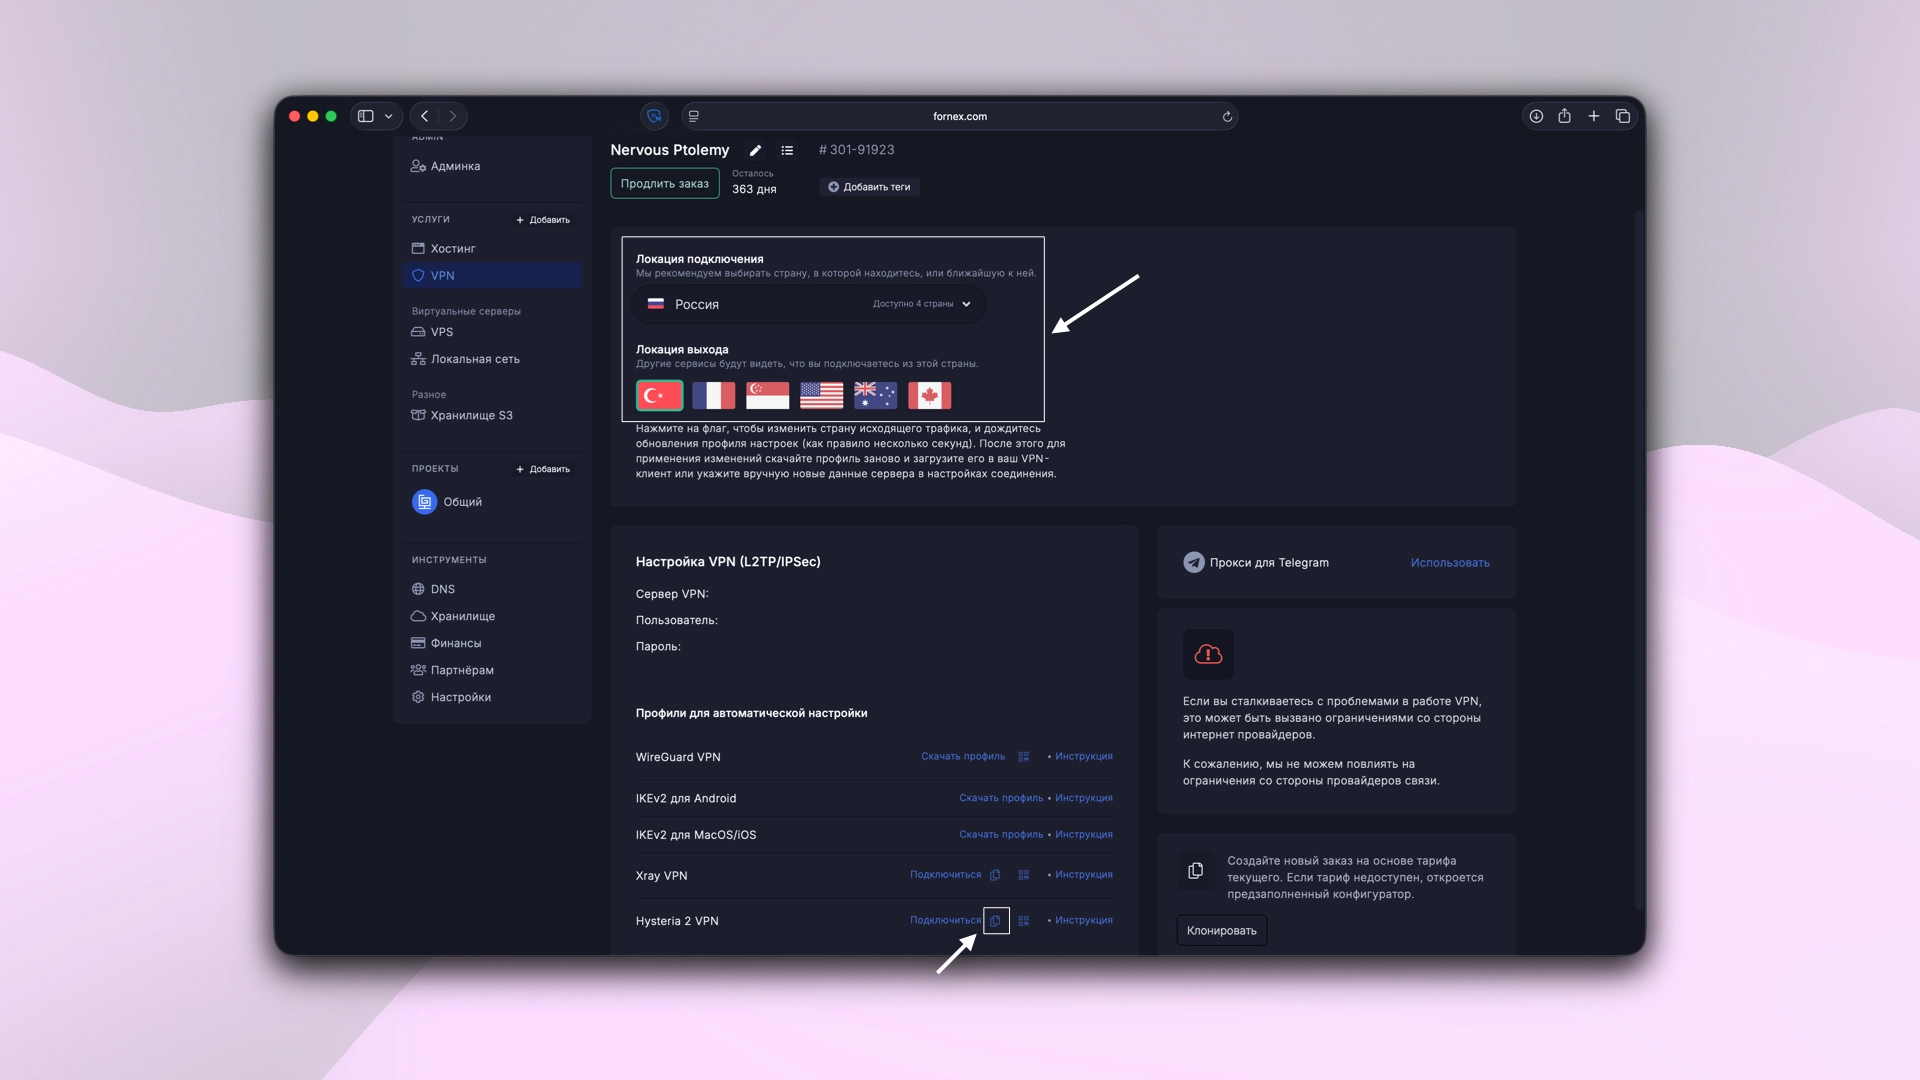
Task: Open the sidebar toggle dropdown in browser toolbar
Action: tap(389, 116)
